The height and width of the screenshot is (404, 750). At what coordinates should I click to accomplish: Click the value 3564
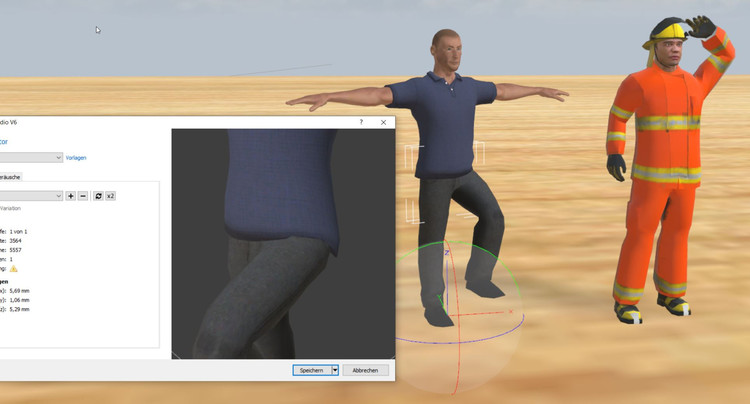tap(15, 241)
